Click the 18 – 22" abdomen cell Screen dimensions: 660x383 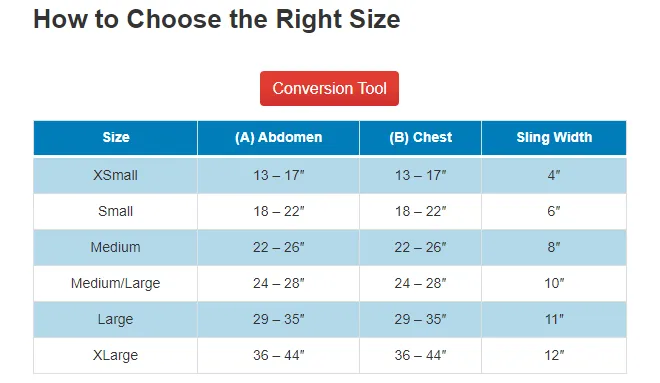278,211
